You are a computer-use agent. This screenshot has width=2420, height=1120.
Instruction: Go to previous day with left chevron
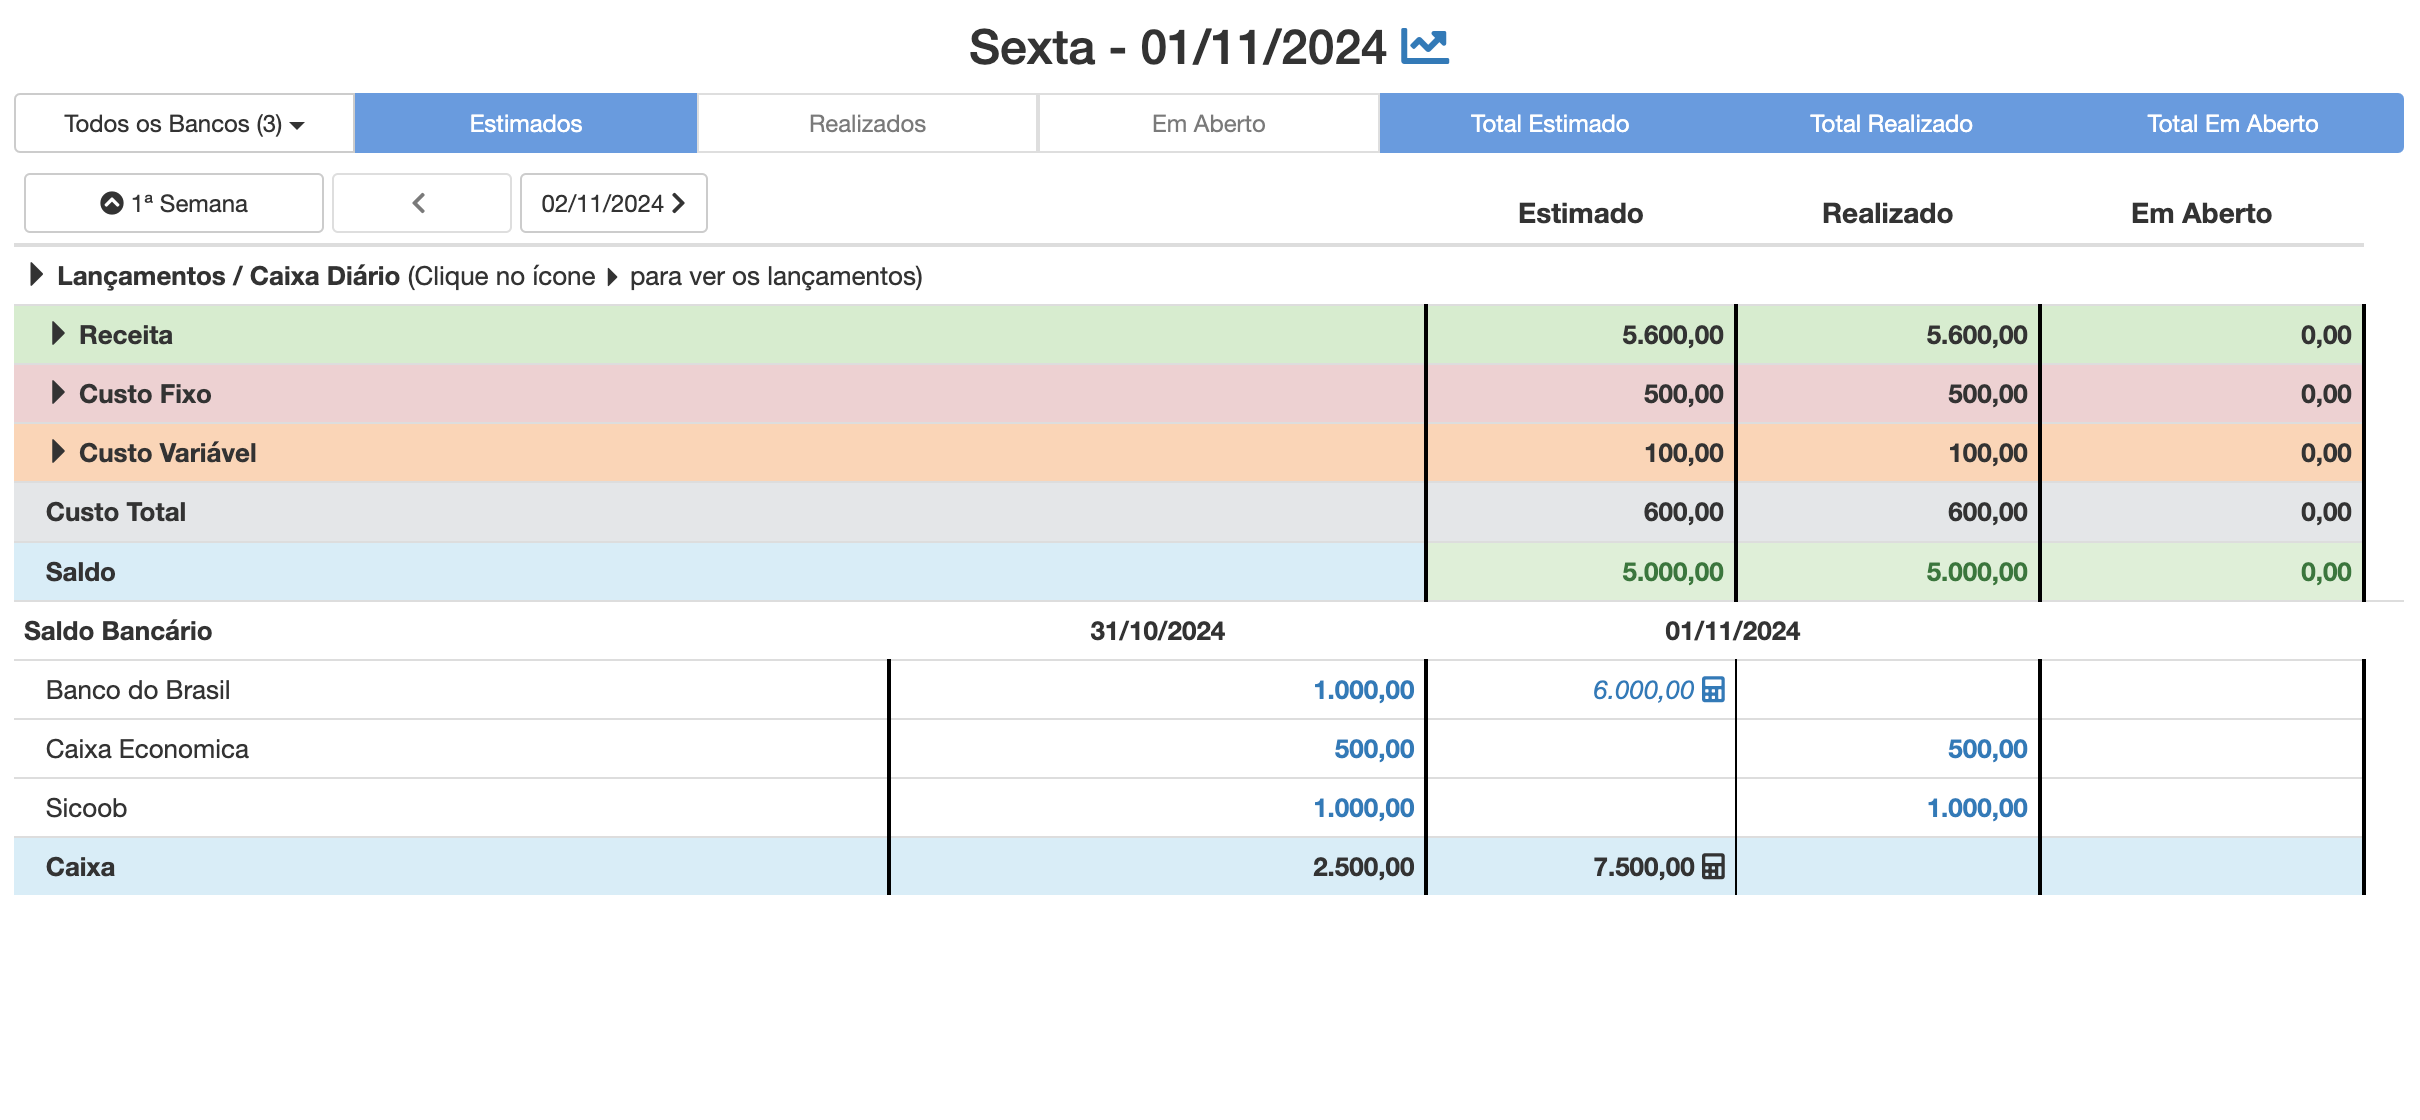tap(421, 203)
